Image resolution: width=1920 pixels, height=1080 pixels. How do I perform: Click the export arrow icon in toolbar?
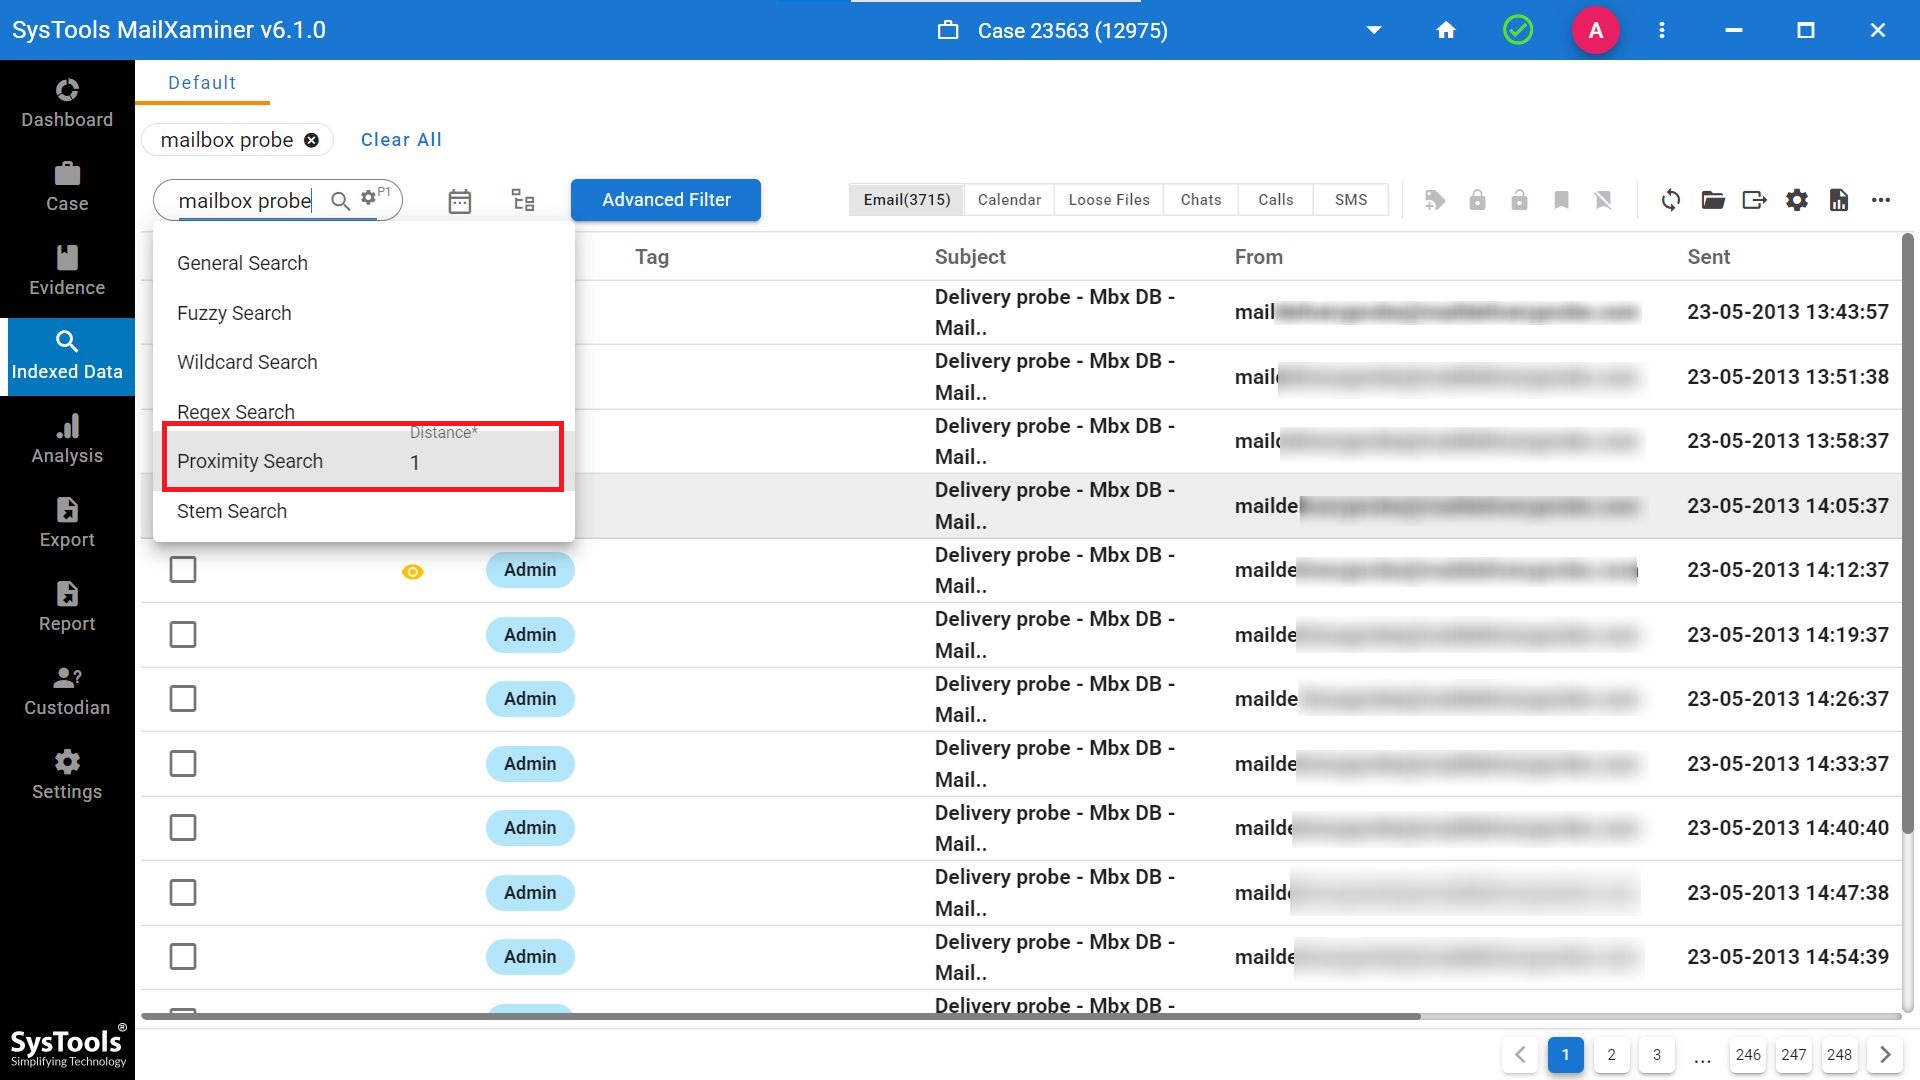[1755, 200]
